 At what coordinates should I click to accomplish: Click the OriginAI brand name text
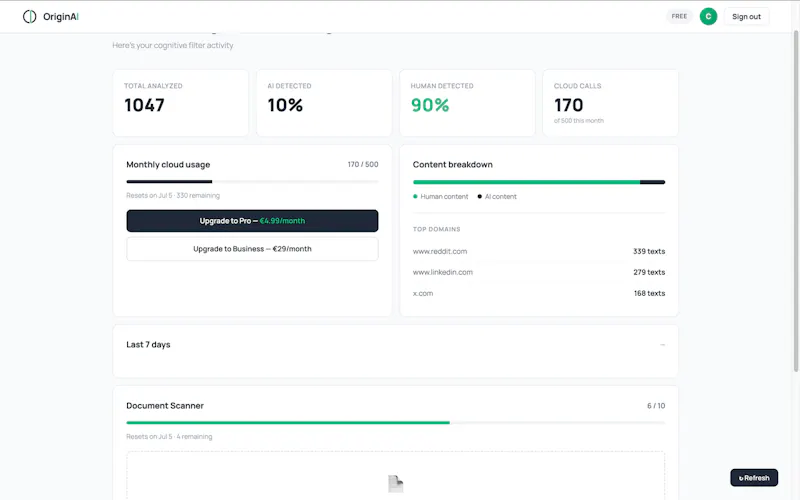61,17
